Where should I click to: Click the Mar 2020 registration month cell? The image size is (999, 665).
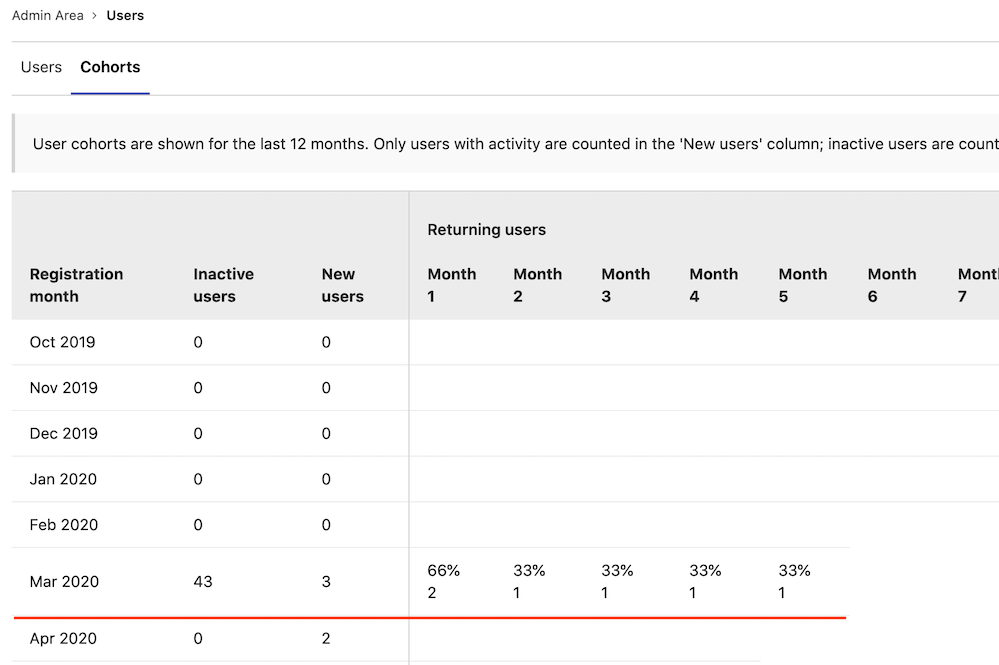tap(64, 582)
